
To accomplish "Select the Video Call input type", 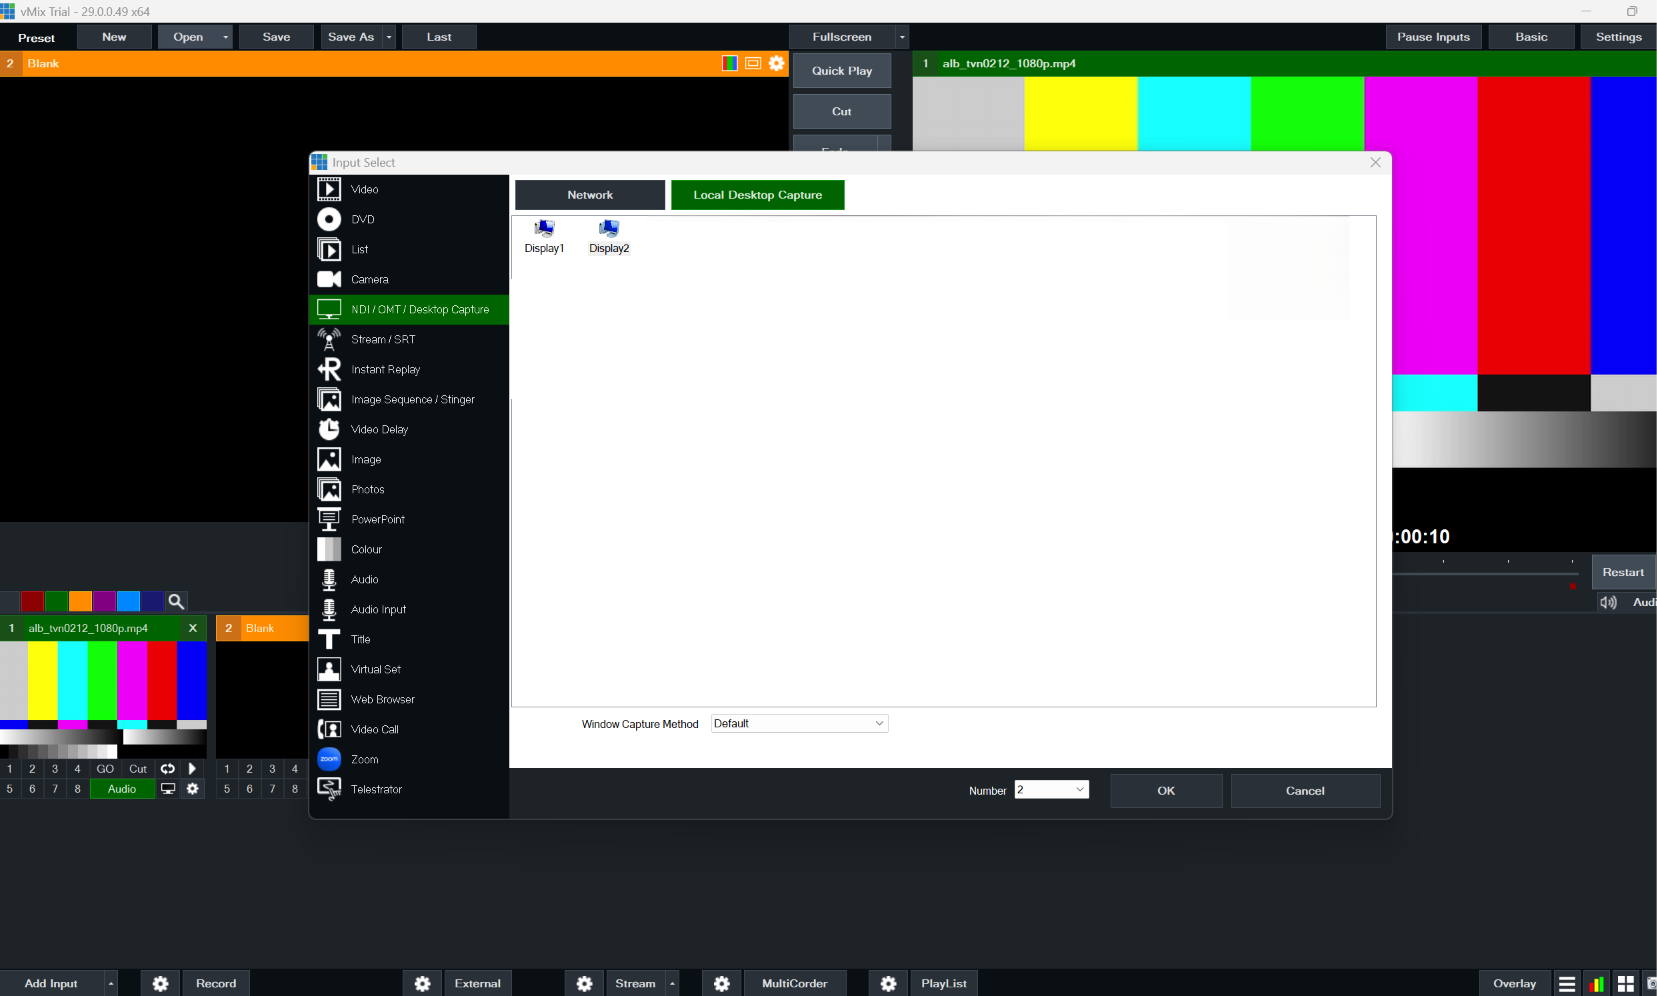I will tap(409, 729).
